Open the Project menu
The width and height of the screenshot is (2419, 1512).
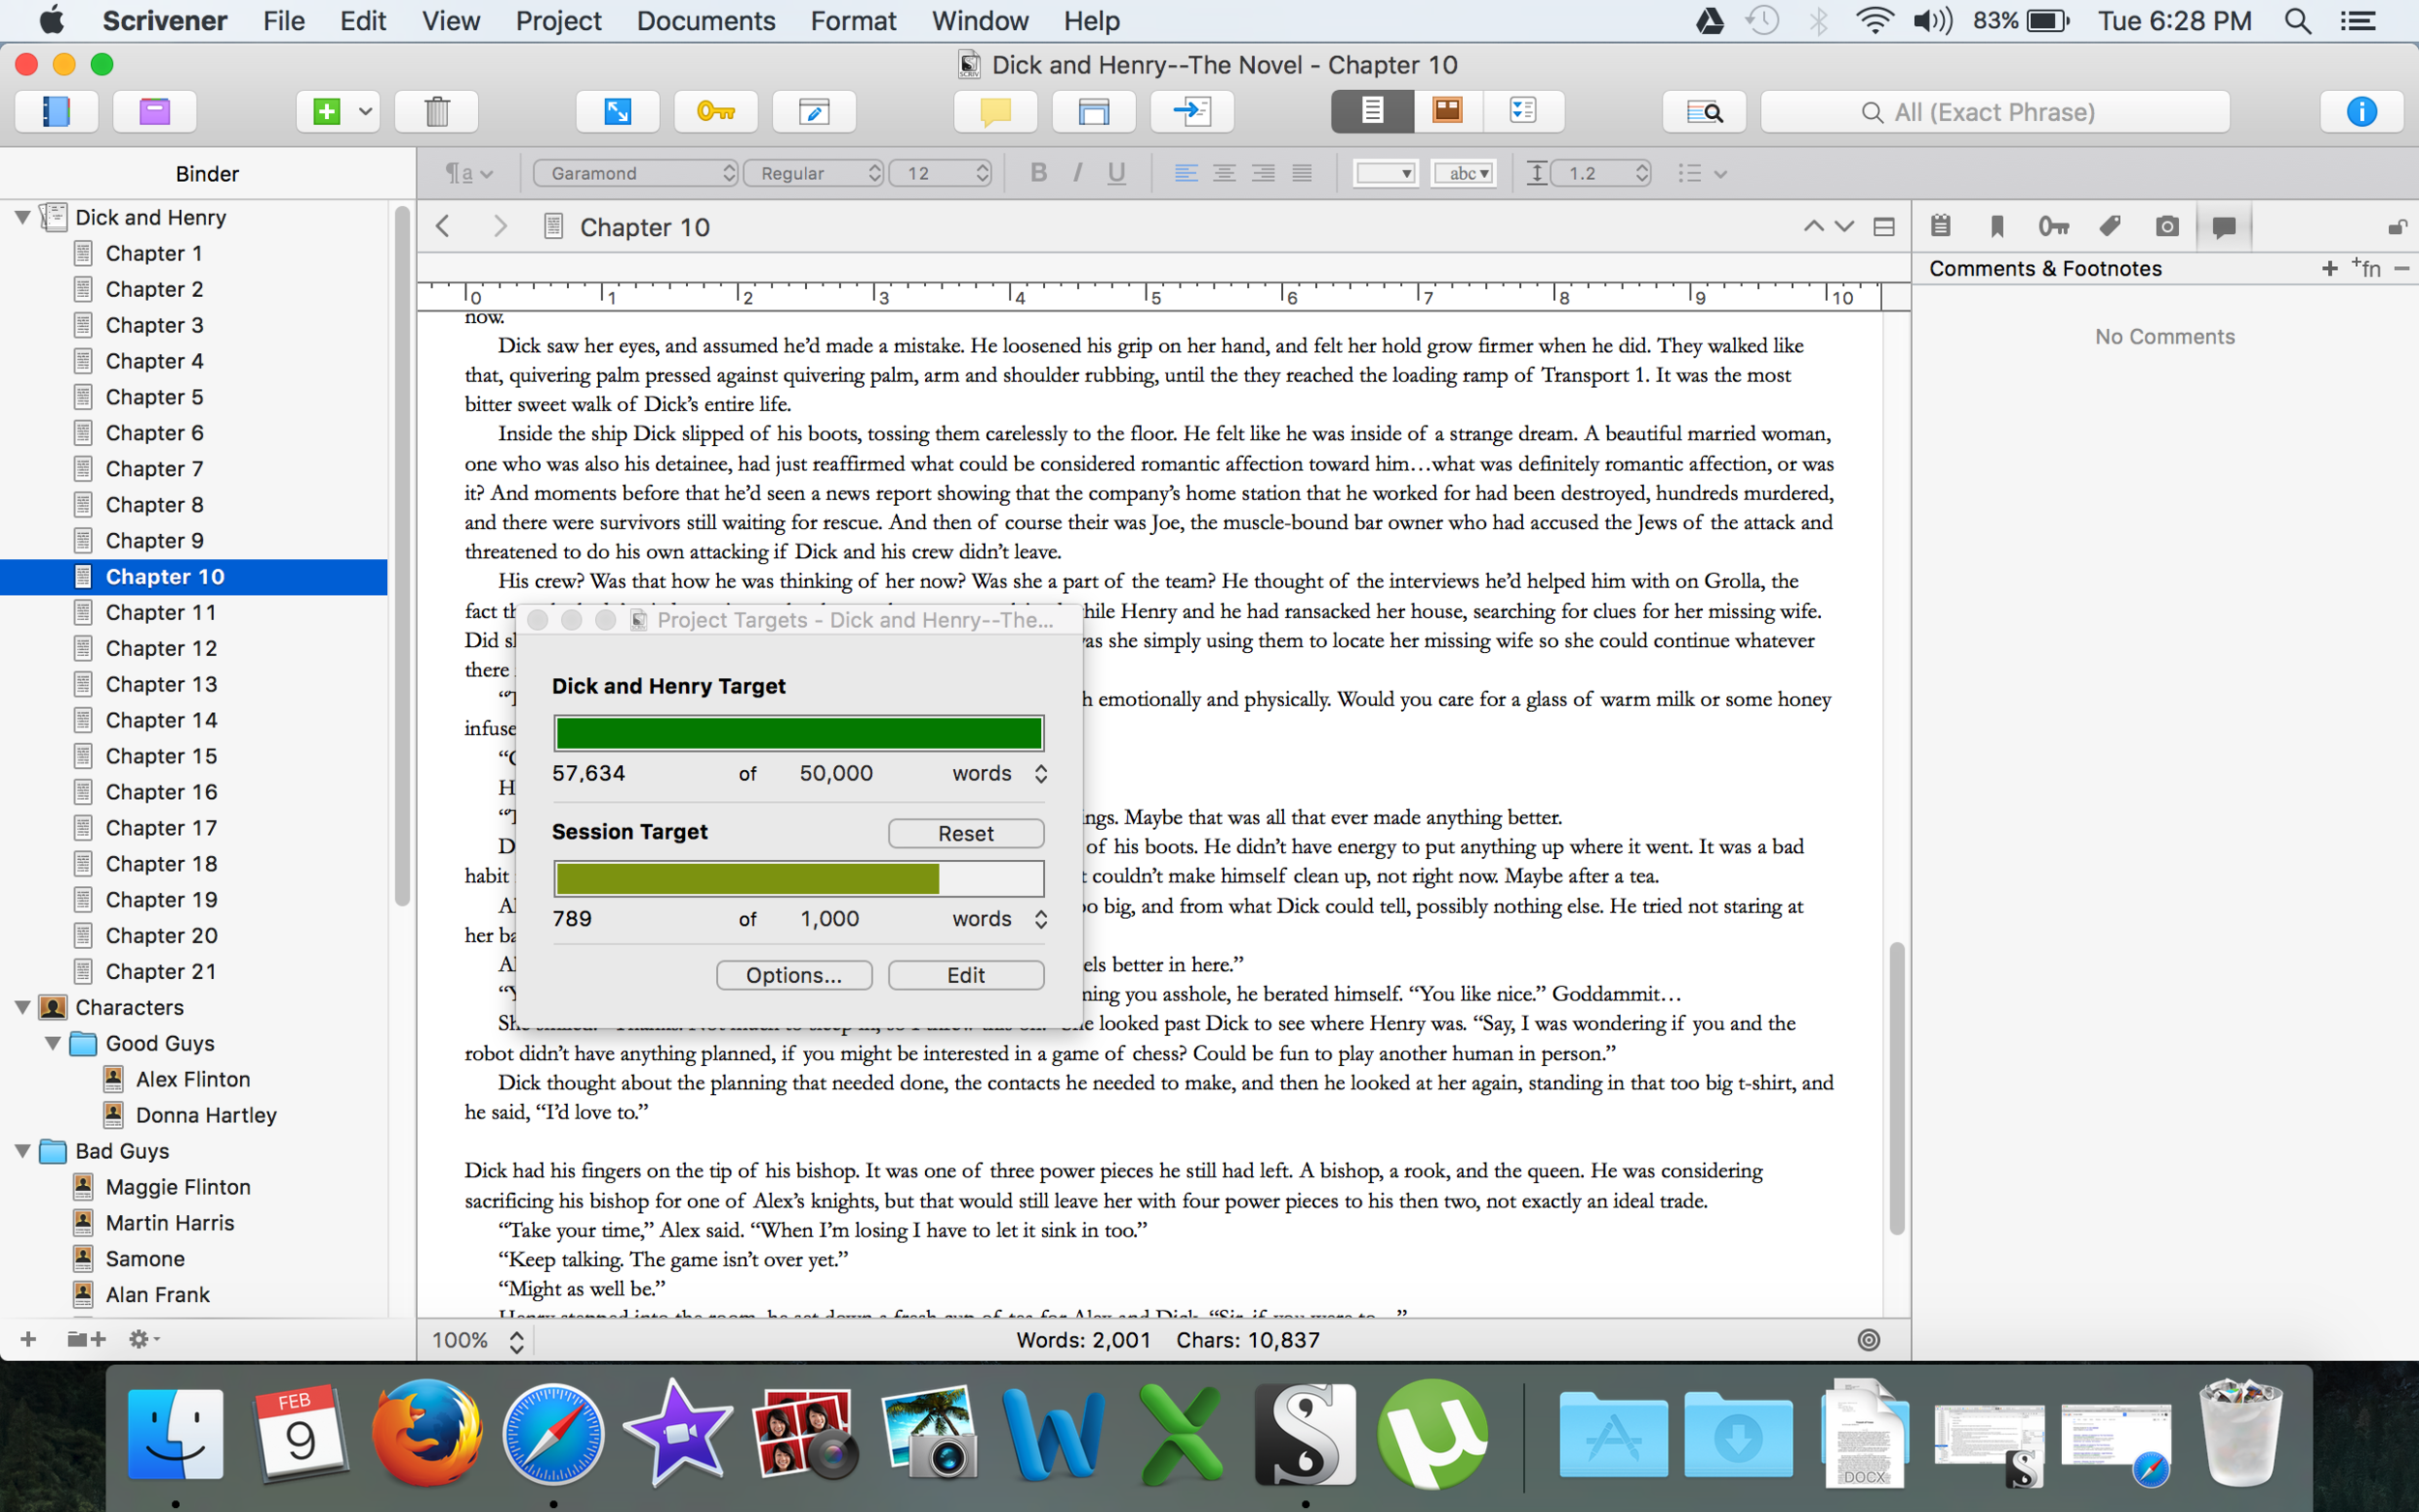pos(558,20)
